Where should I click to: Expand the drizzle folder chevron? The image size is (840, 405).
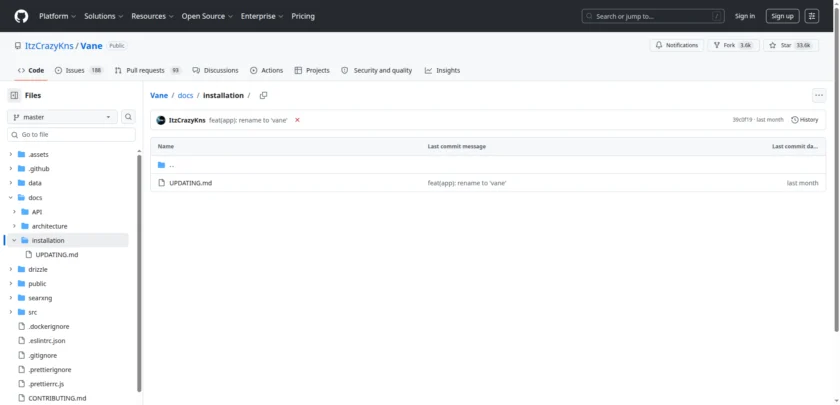(11, 269)
